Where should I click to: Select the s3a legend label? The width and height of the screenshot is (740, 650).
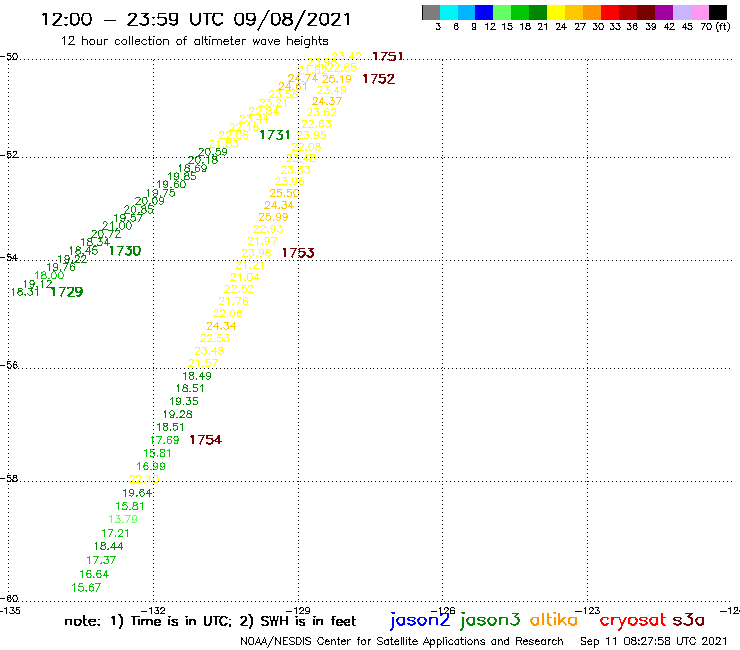point(689,620)
